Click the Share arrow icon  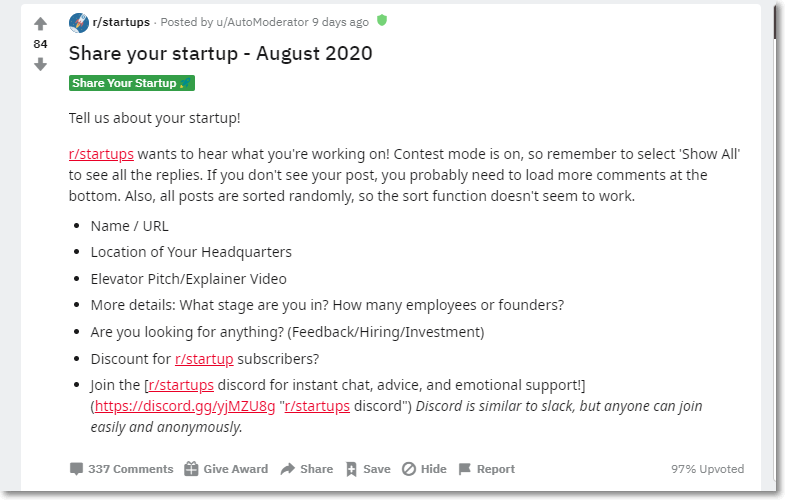288,469
